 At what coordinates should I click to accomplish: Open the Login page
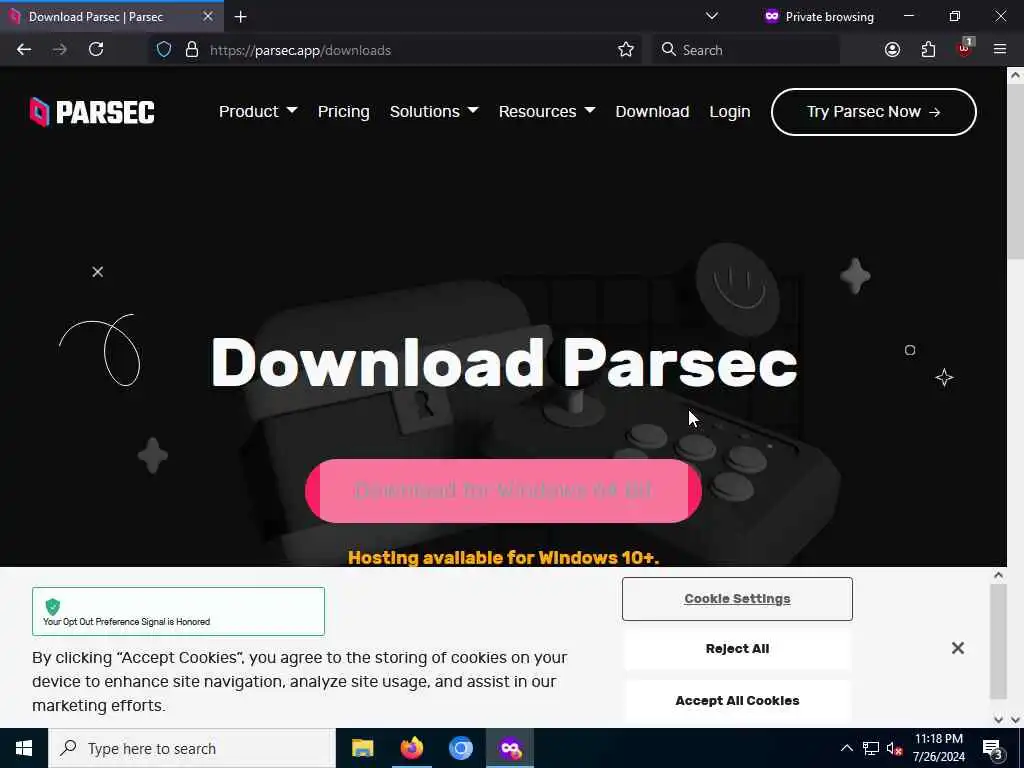[729, 112]
